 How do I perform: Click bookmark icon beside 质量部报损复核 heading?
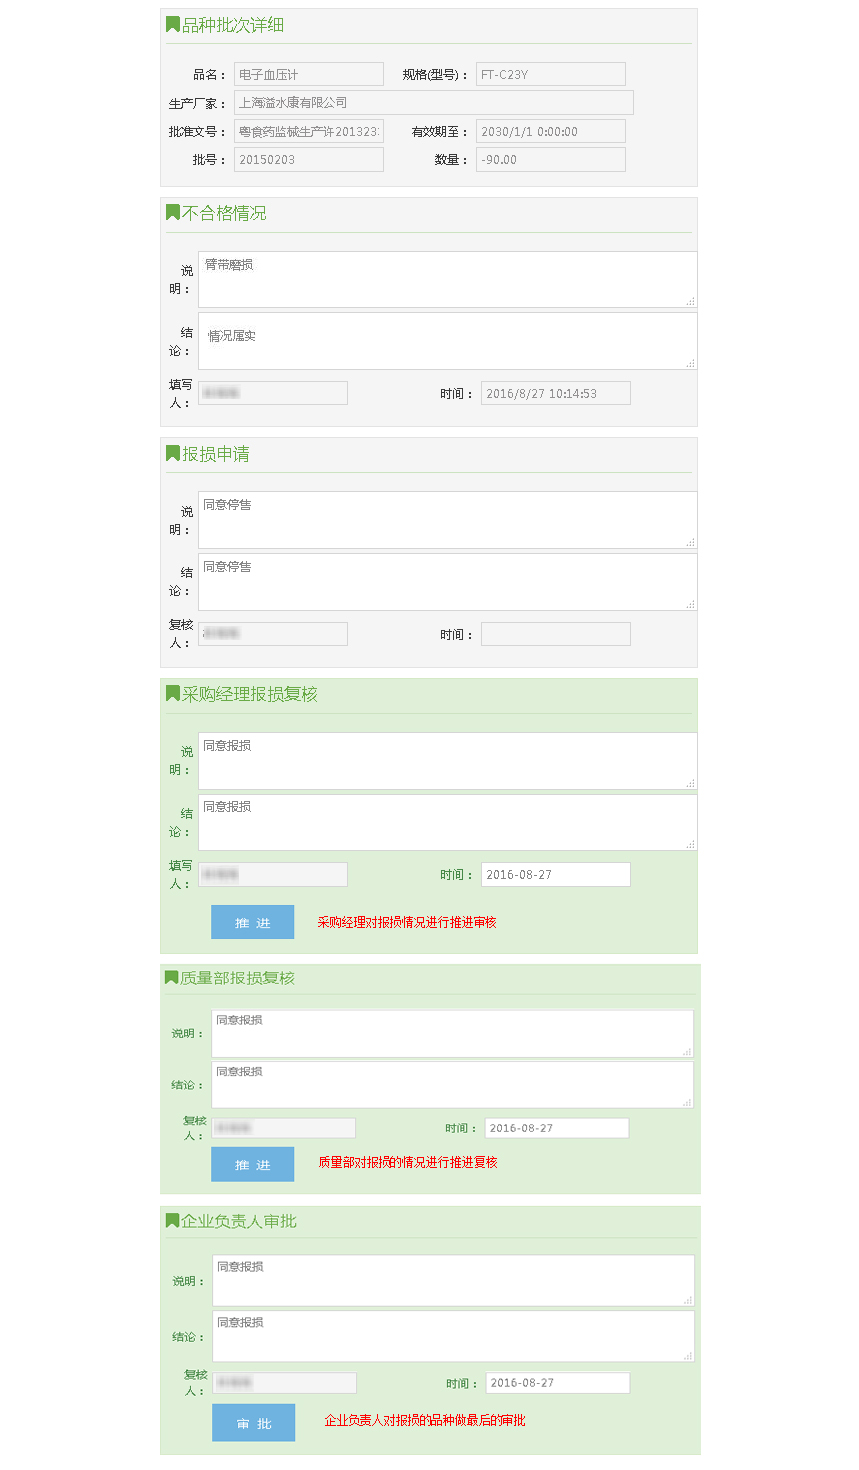[171, 978]
